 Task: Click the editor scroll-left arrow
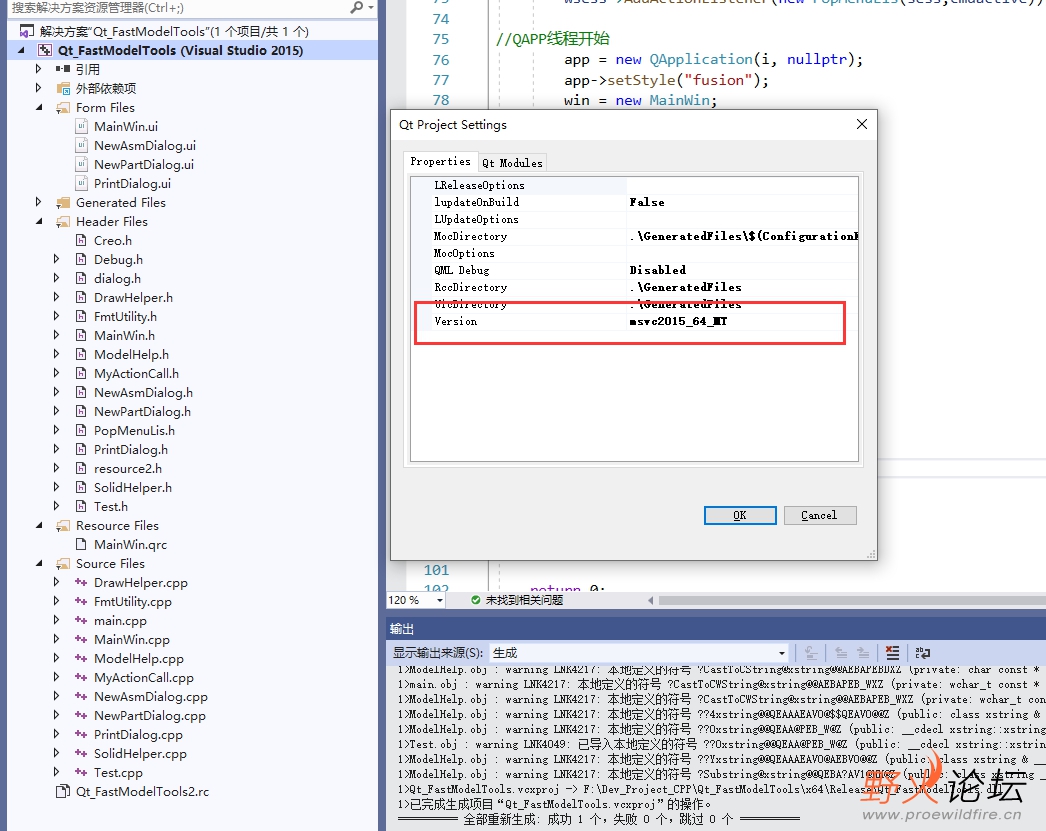(650, 600)
